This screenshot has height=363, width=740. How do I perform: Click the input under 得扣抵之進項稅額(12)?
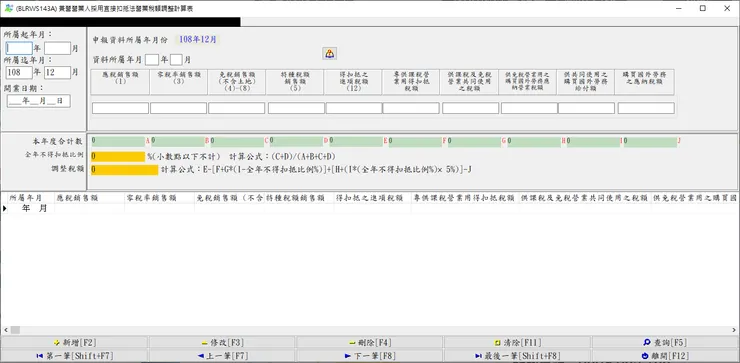click(353, 108)
